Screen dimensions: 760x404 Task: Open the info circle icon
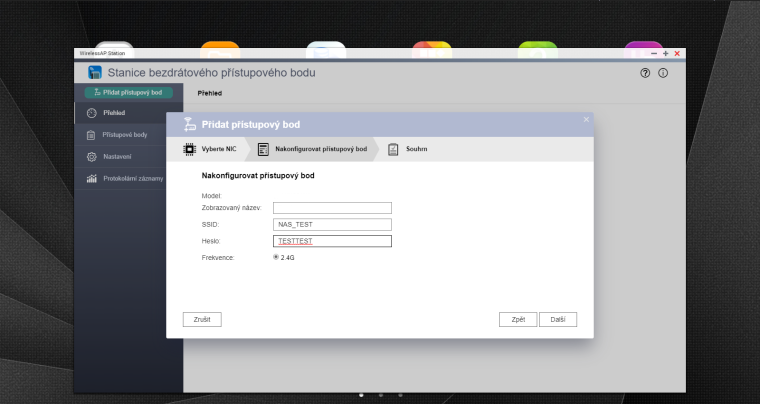[663, 73]
